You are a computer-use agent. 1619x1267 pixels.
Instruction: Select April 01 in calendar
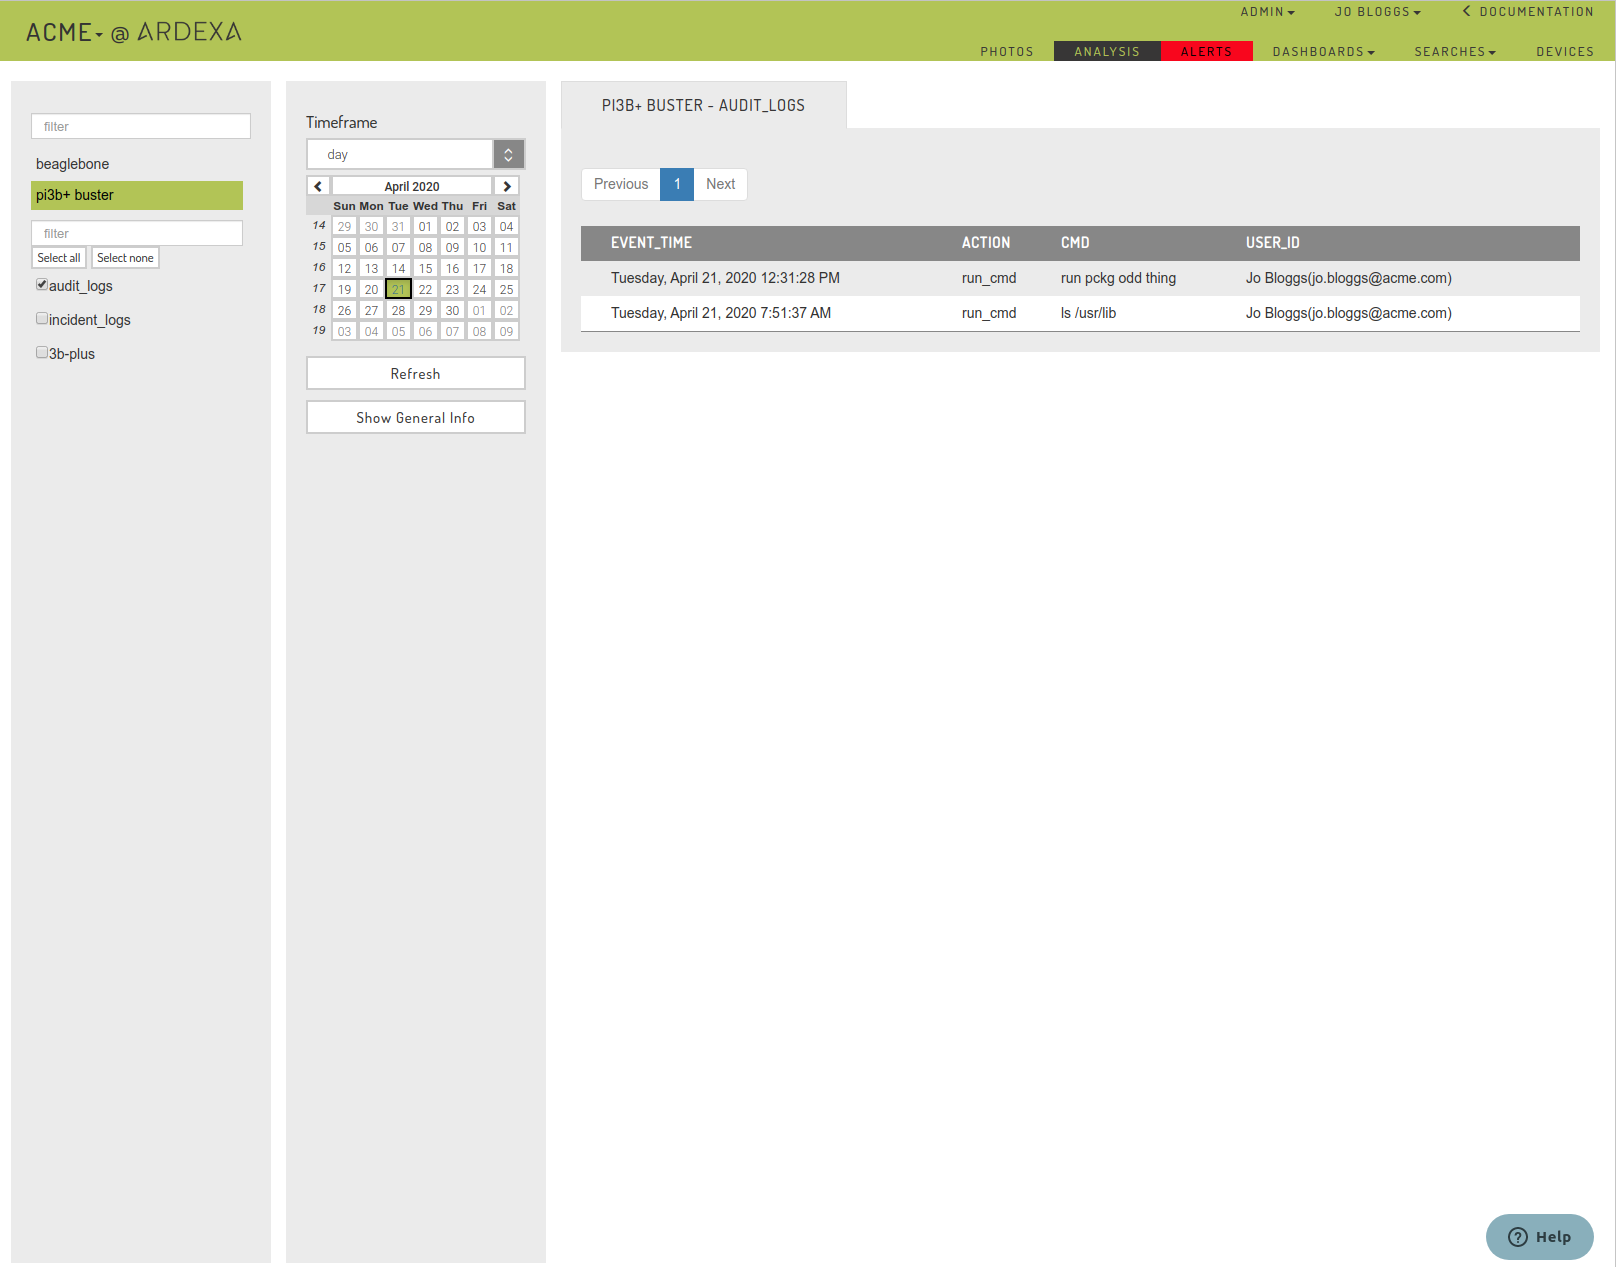pos(425,226)
